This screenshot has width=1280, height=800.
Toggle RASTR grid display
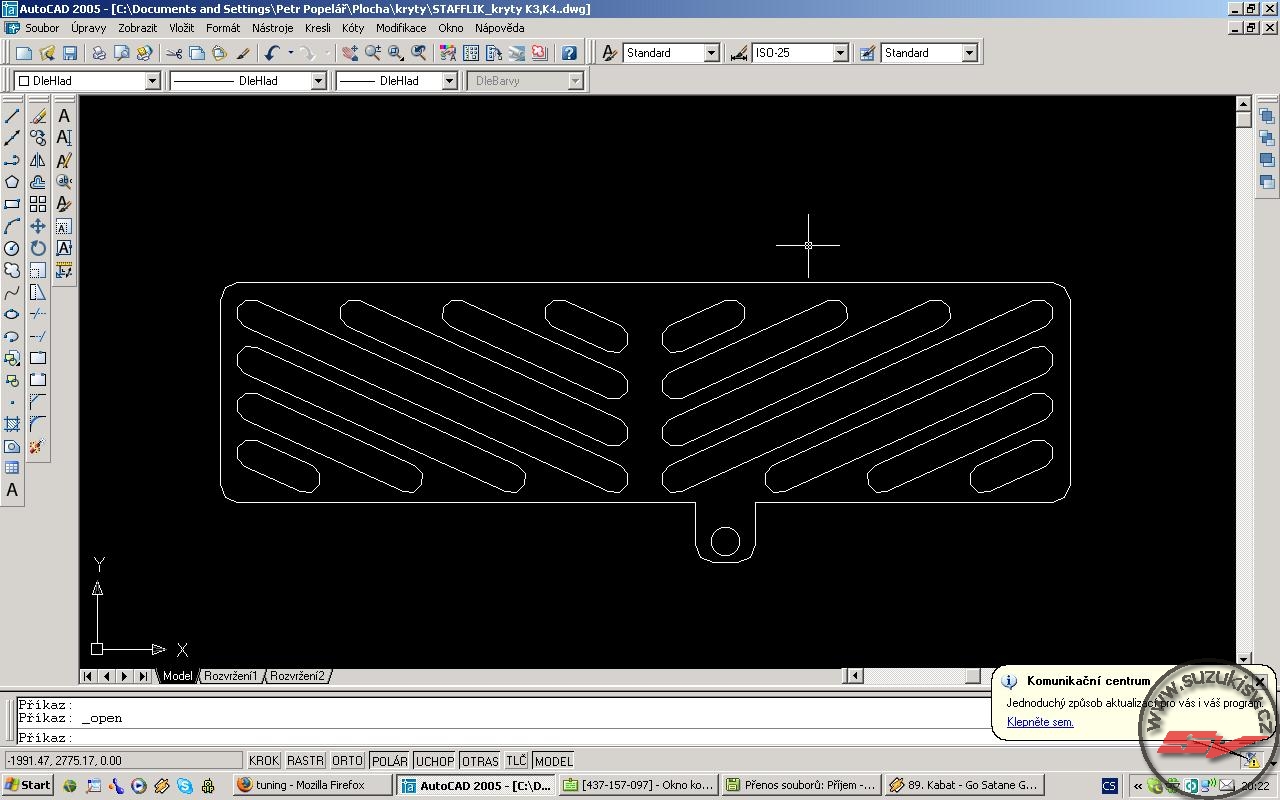click(x=305, y=761)
